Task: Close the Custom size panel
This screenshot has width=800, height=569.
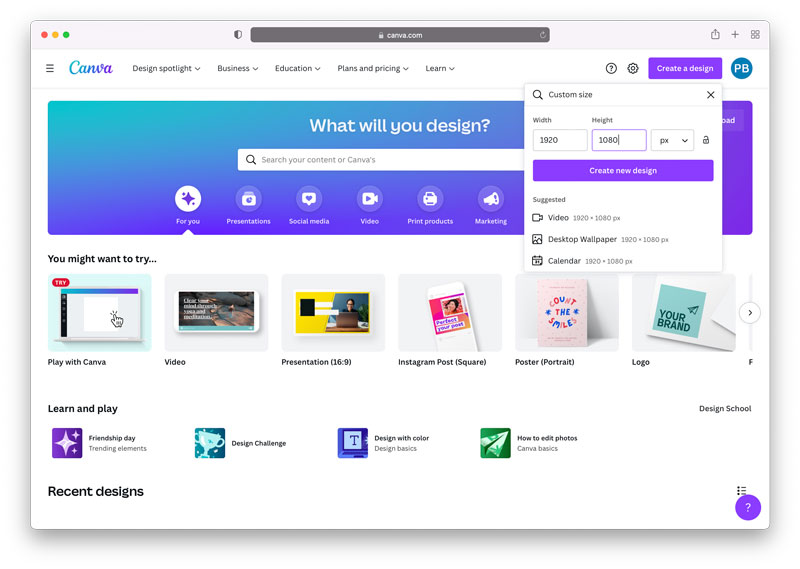Action: point(710,95)
